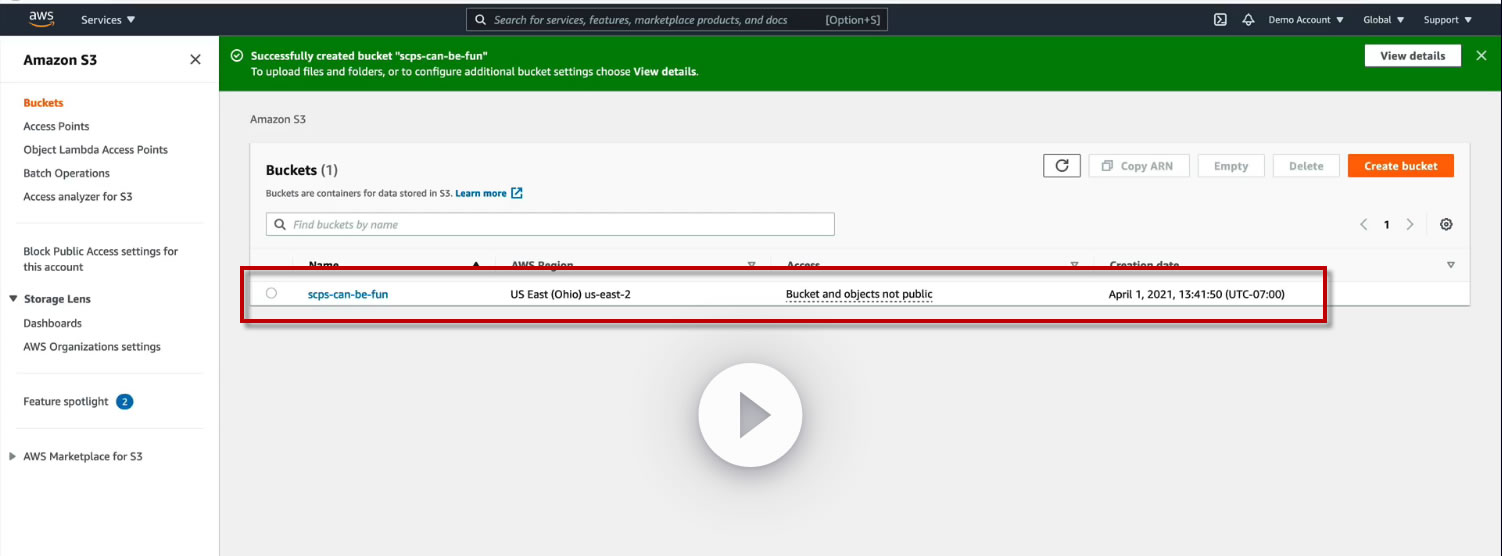The image size is (1502, 556).
Task: Open Object Lambda Access Points
Action: [95, 150]
